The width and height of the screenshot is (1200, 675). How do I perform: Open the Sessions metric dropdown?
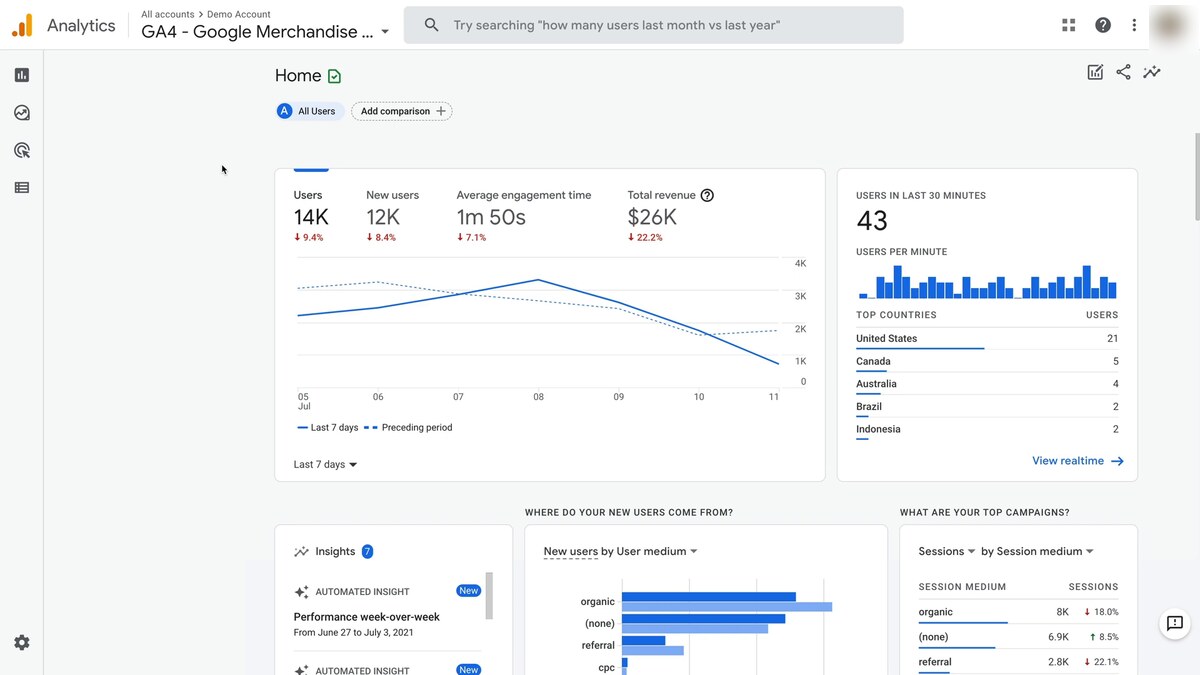[946, 551]
